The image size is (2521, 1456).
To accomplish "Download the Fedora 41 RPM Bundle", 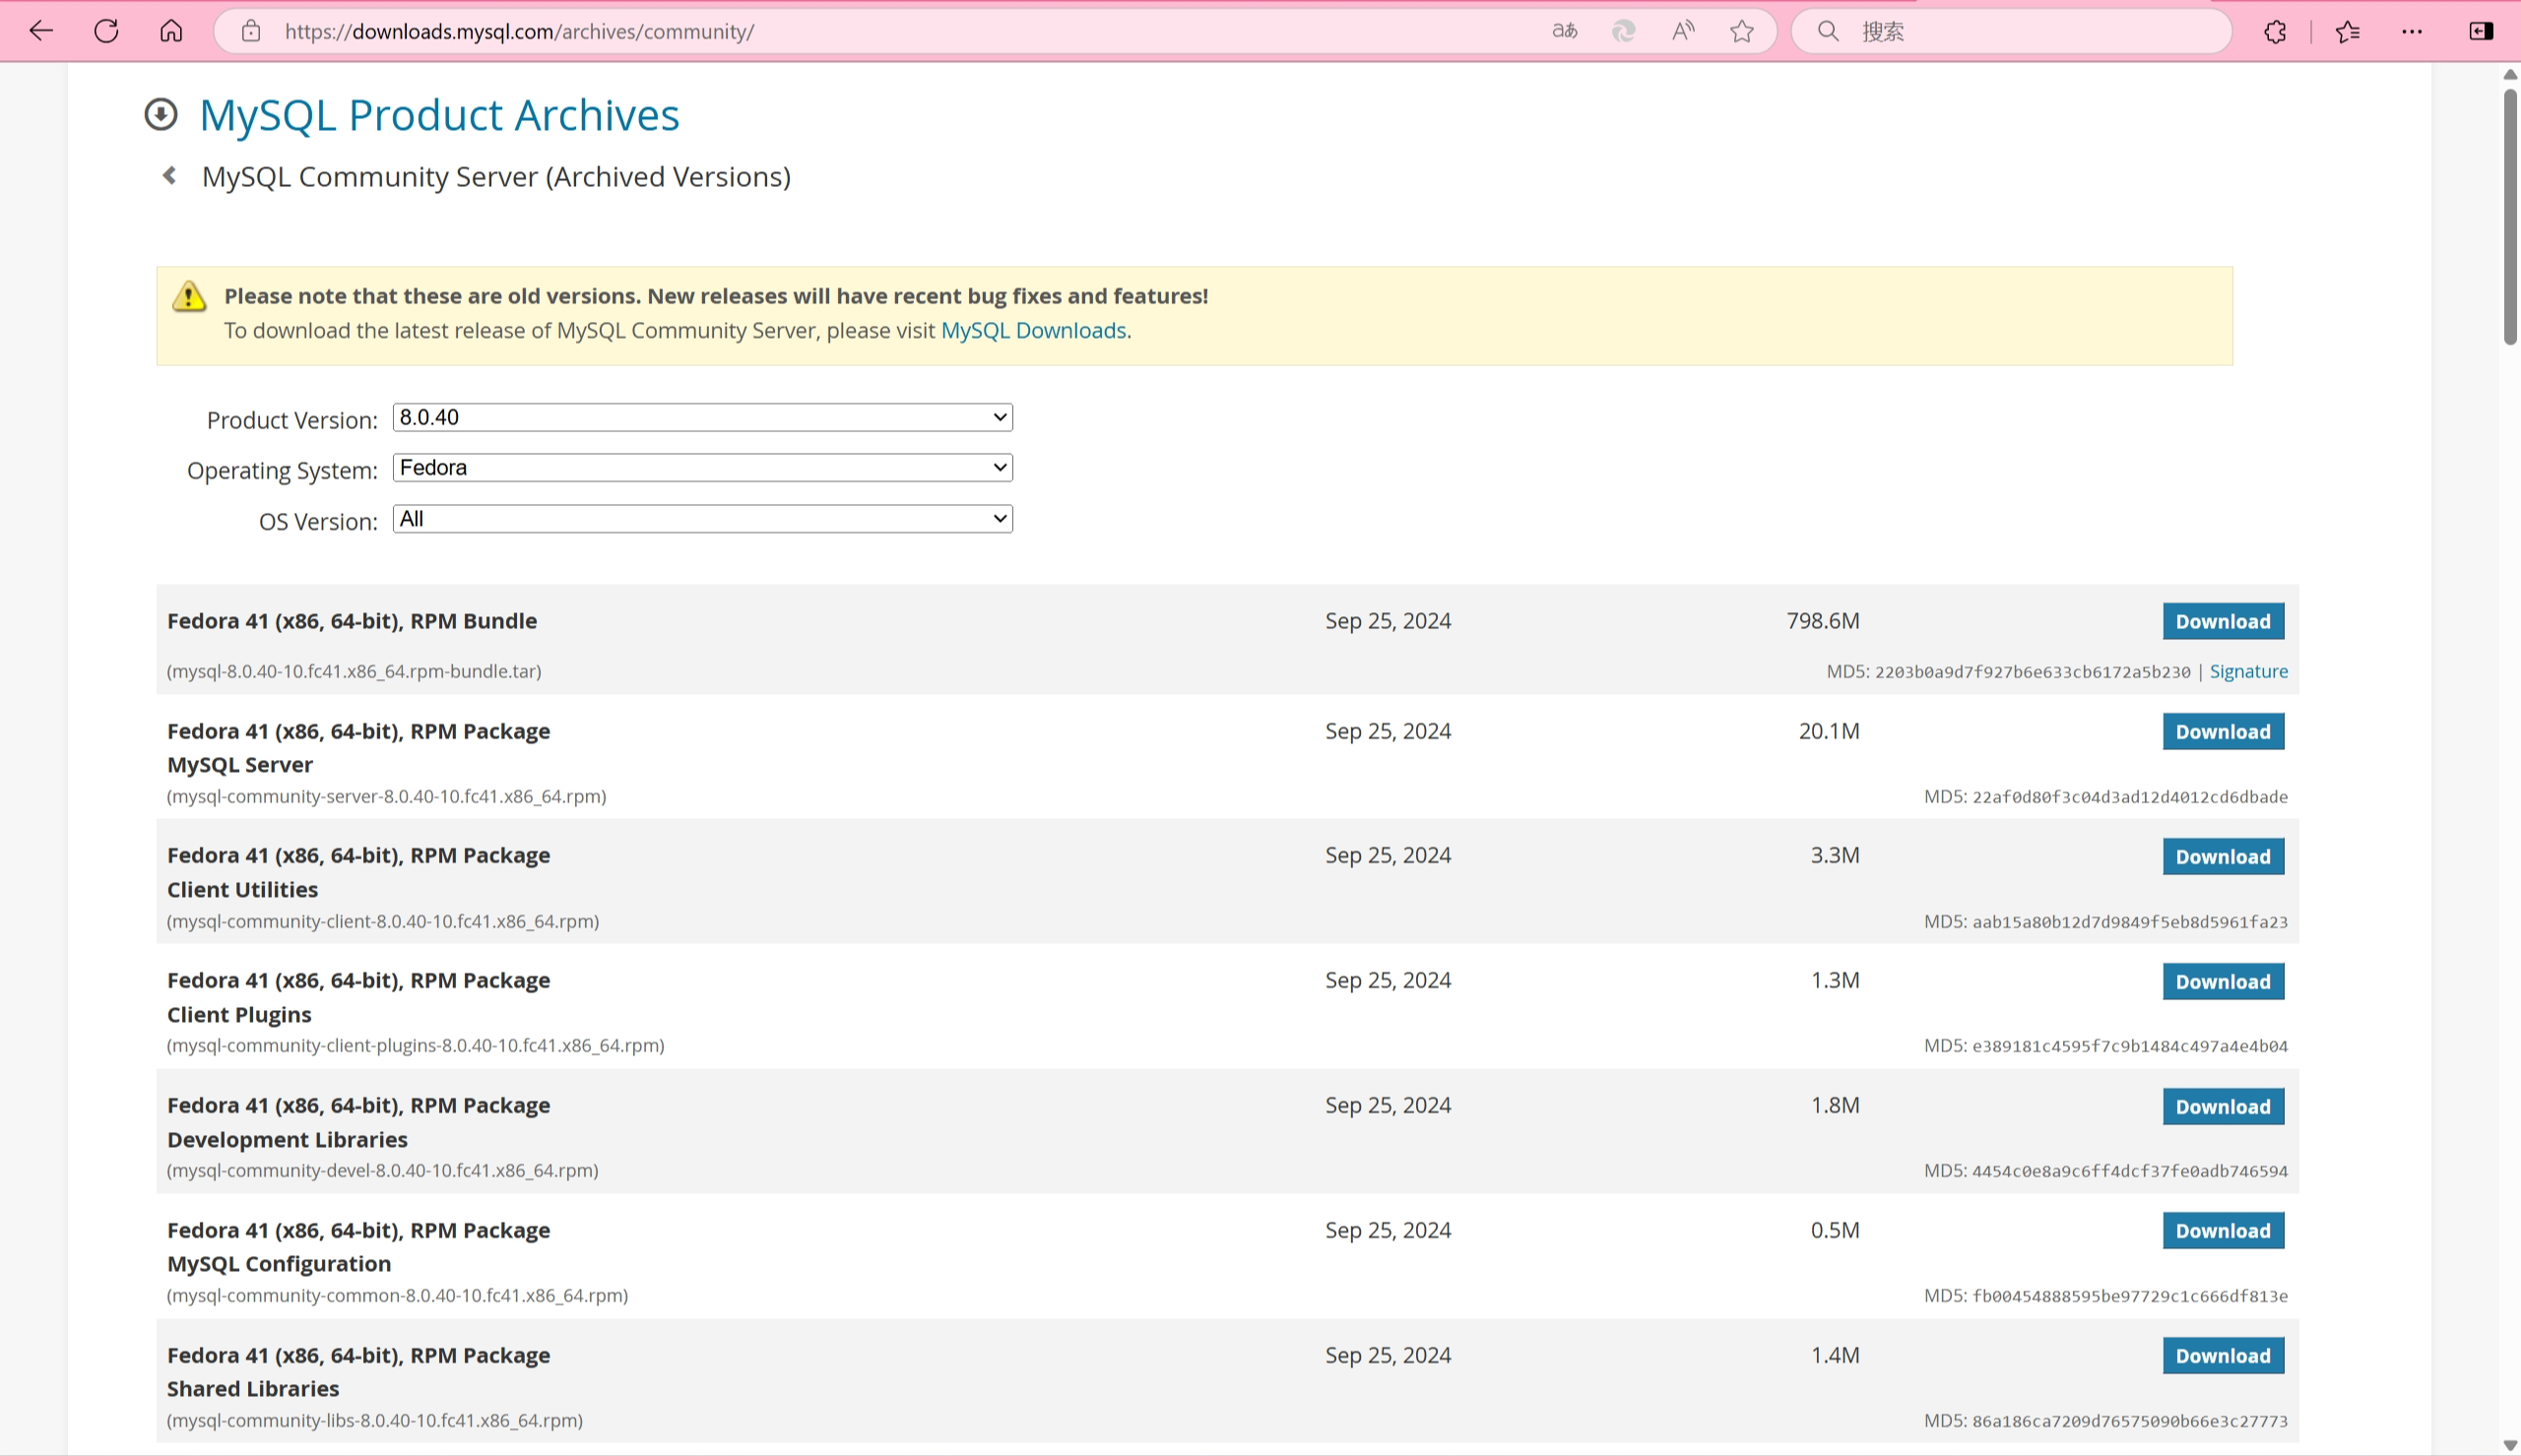I will [2222, 621].
